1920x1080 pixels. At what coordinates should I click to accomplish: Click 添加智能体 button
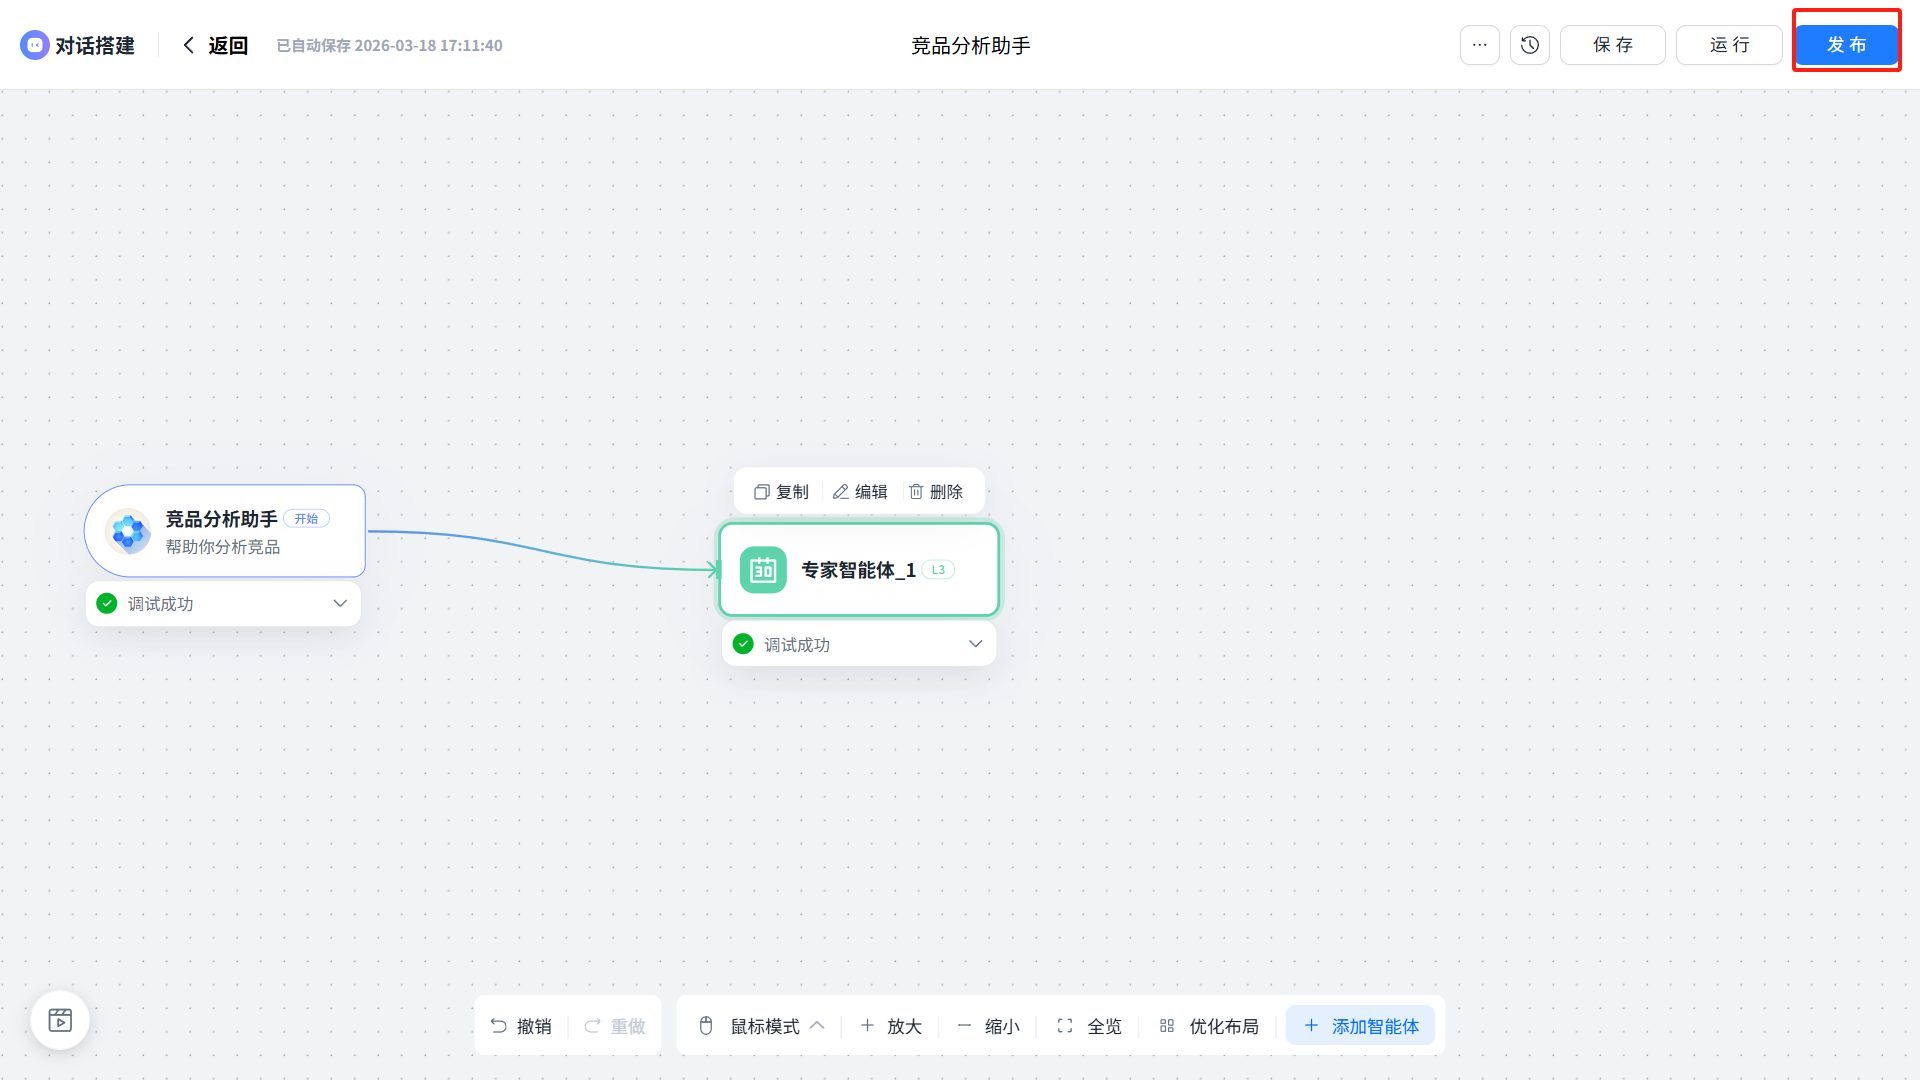click(x=1361, y=1026)
